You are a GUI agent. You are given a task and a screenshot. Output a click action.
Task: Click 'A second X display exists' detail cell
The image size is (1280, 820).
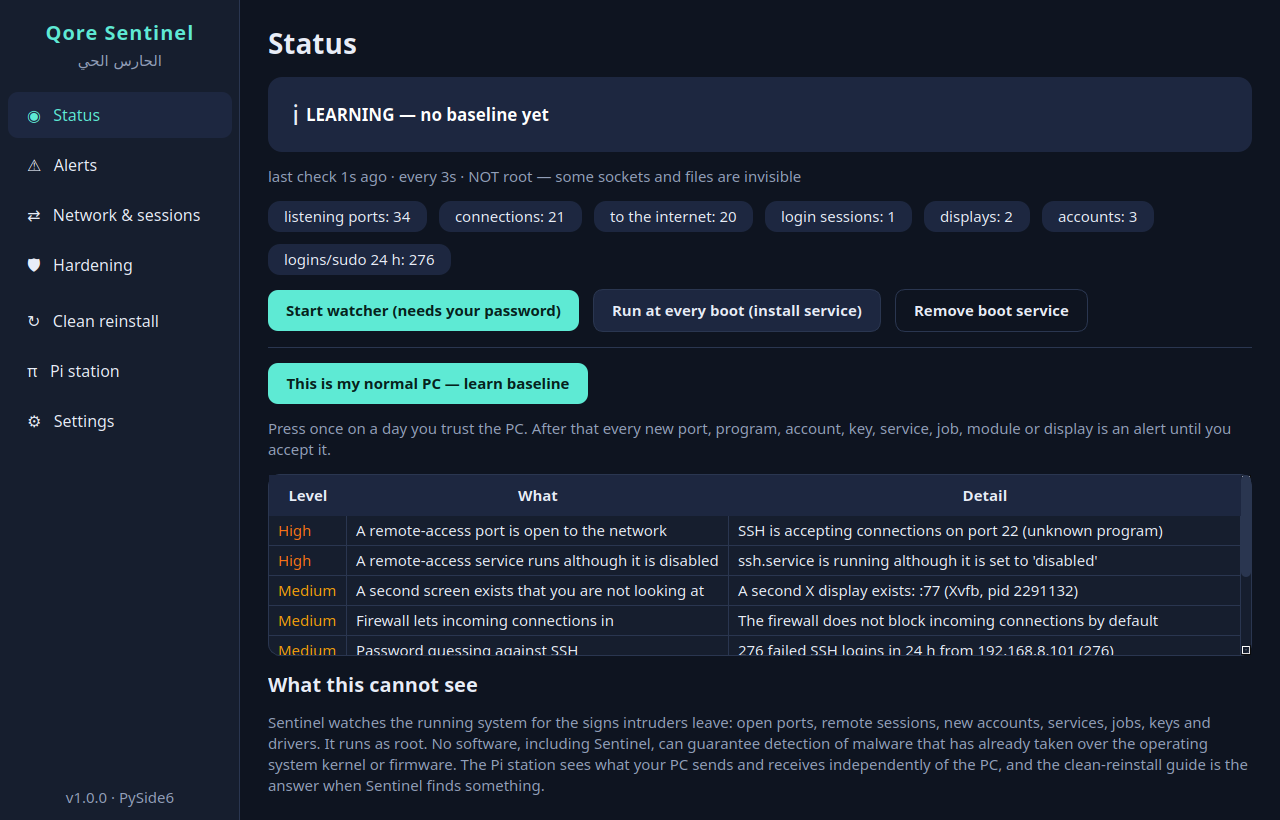point(985,591)
